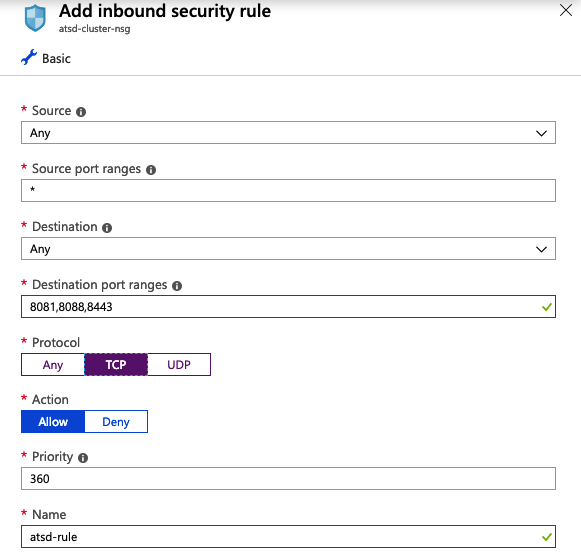This screenshot has width=581, height=559.
Task: Click the Destination port ranges info icon
Action: click(177, 286)
